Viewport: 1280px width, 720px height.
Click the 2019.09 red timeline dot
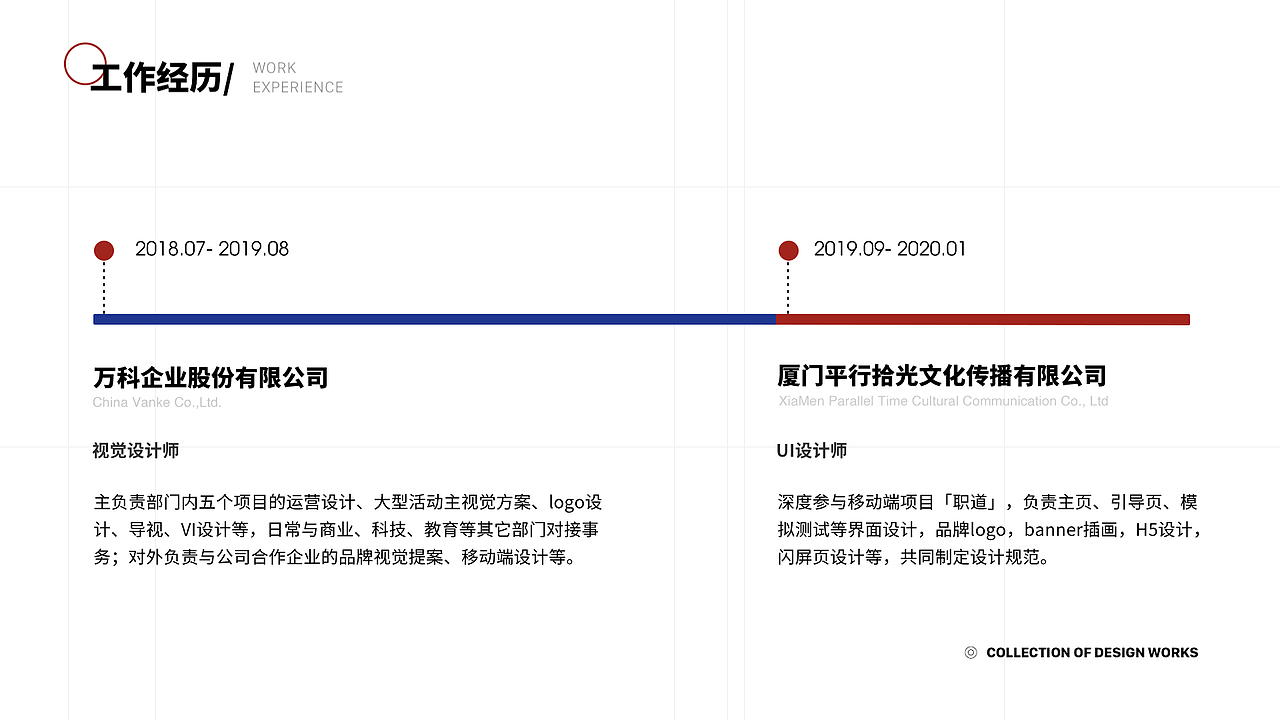[x=788, y=250]
